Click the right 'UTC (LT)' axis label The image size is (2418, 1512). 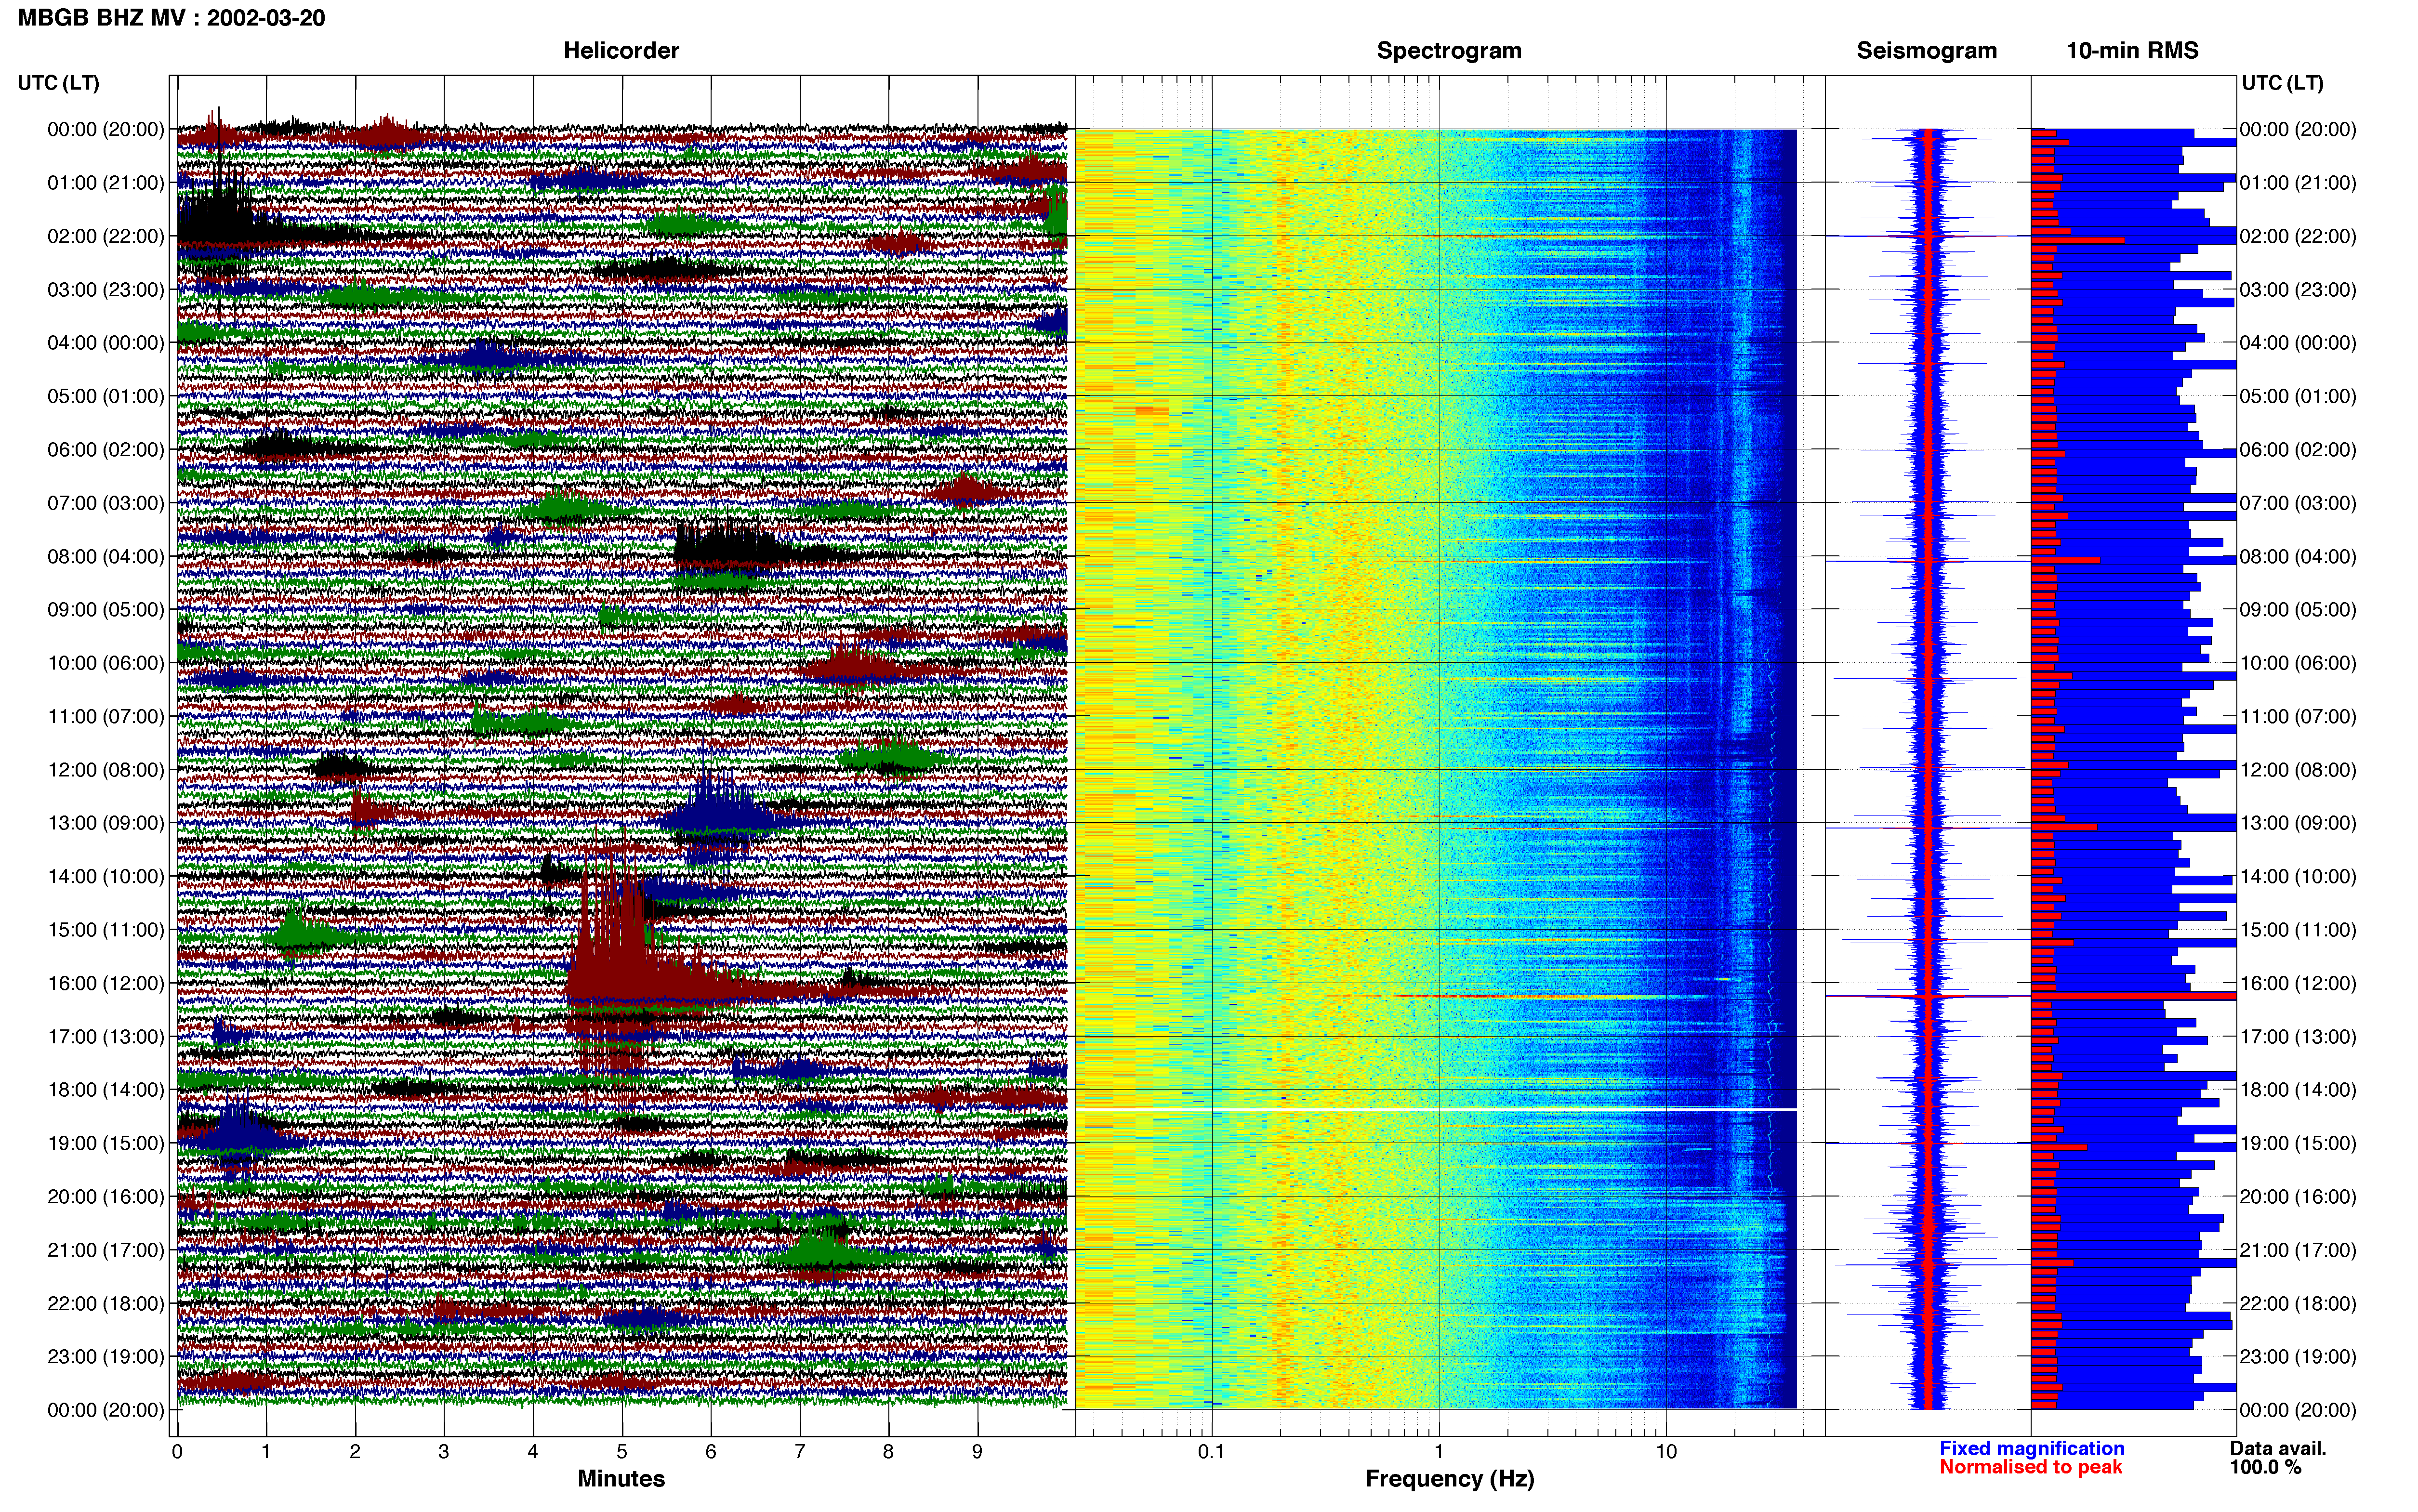coord(2282,83)
